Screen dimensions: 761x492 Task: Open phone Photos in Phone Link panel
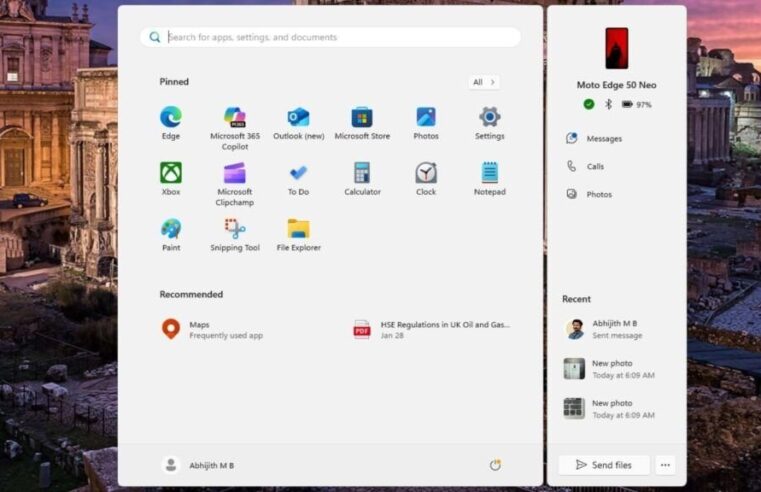tap(589, 194)
